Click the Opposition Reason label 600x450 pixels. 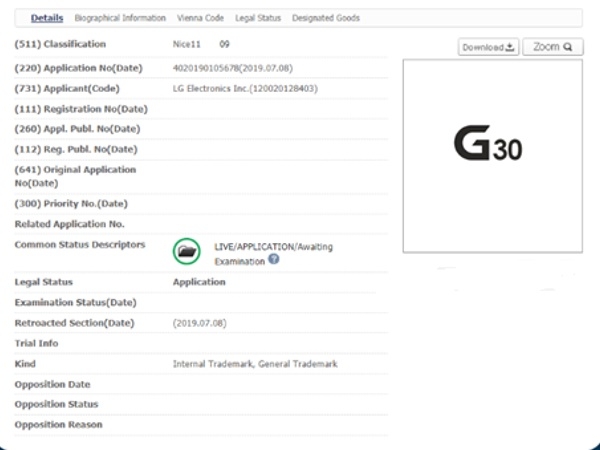click(58, 425)
